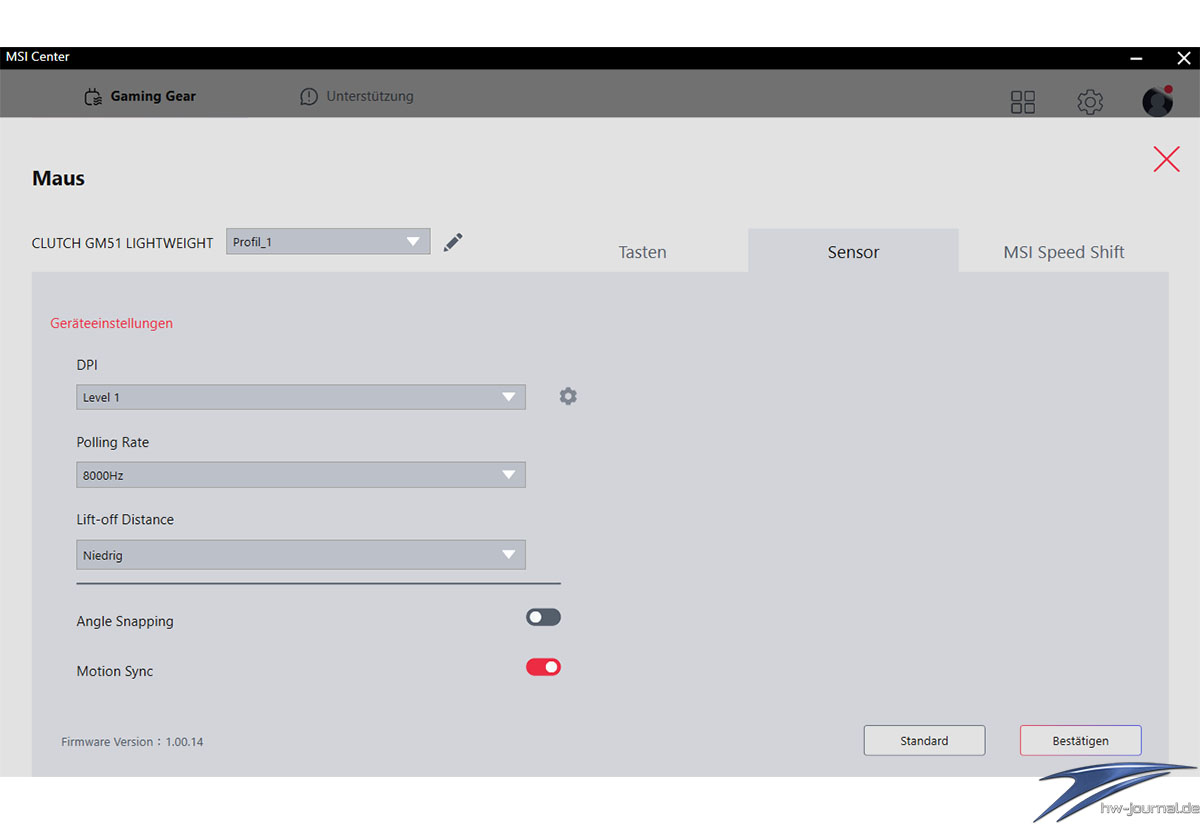Viewport: 1200px width, 825px height.
Task: Click the Maus page title
Action: pos(58,179)
